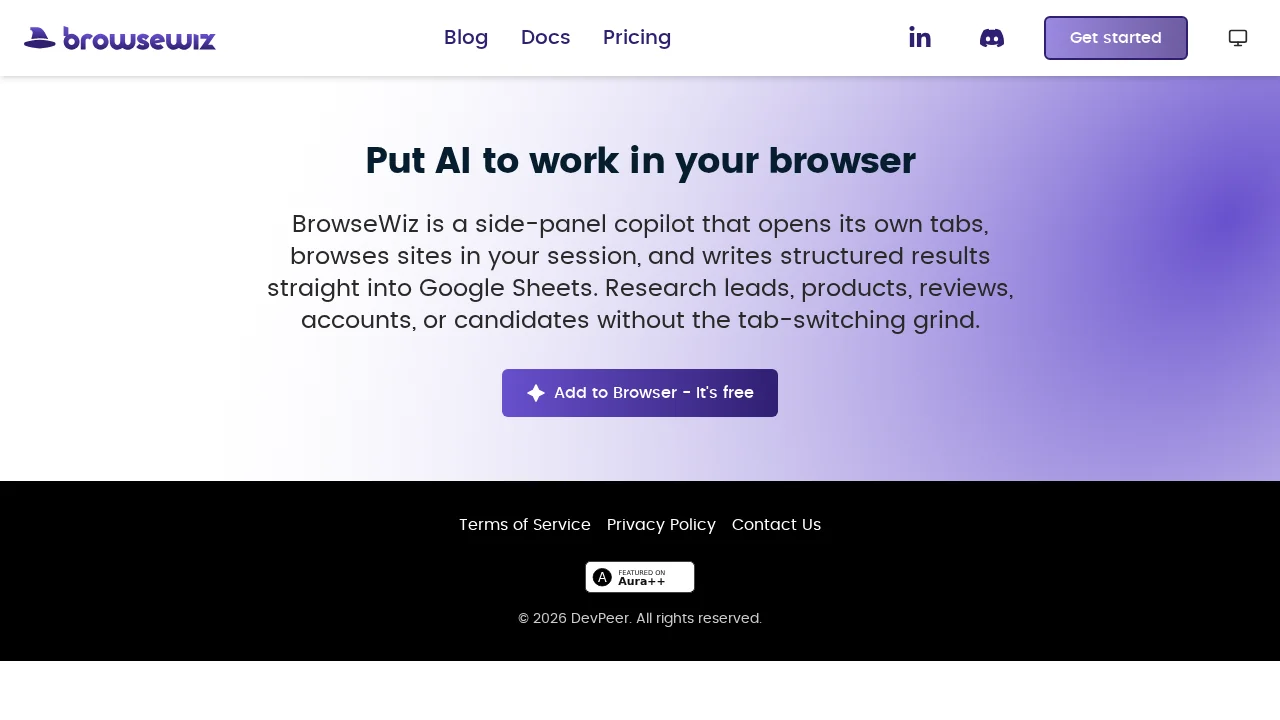Click the BrowseWiz wizard-hat logo

pyautogui.click(x=37, y=36)
